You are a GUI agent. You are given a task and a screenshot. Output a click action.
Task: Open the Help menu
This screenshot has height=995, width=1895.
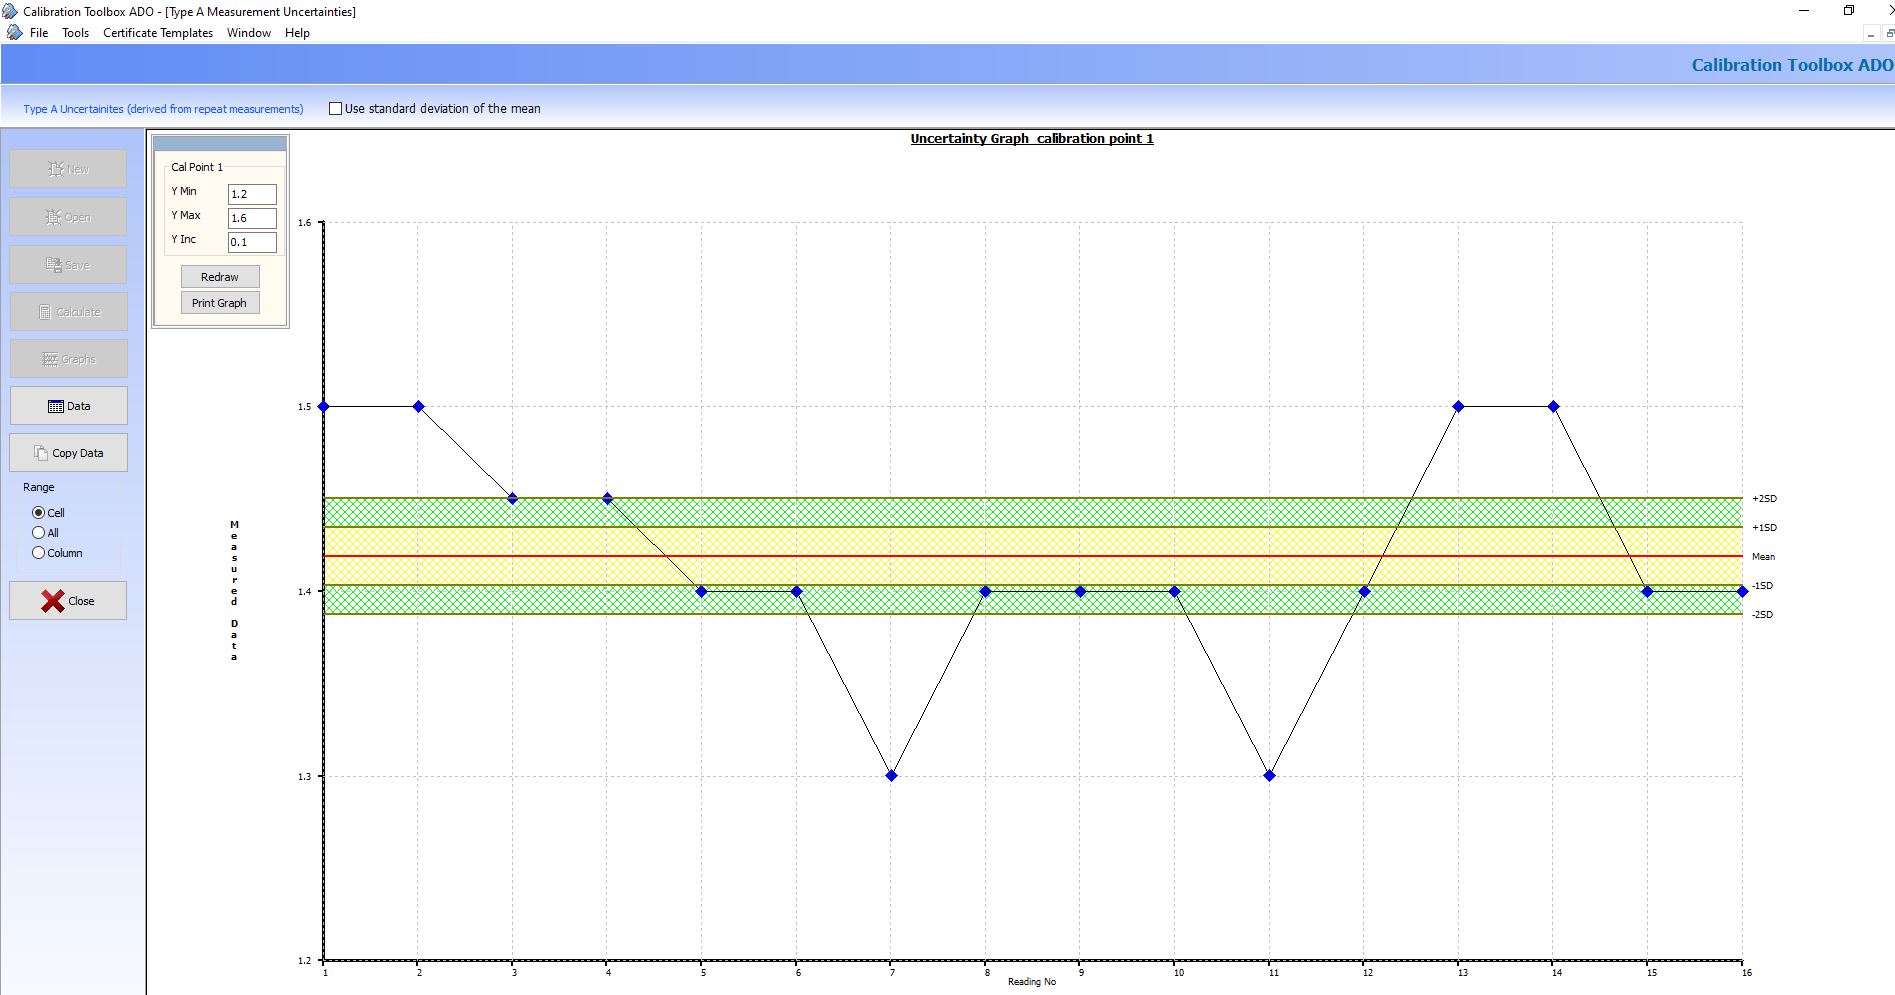pyautogui.click(x=297, y=33)
